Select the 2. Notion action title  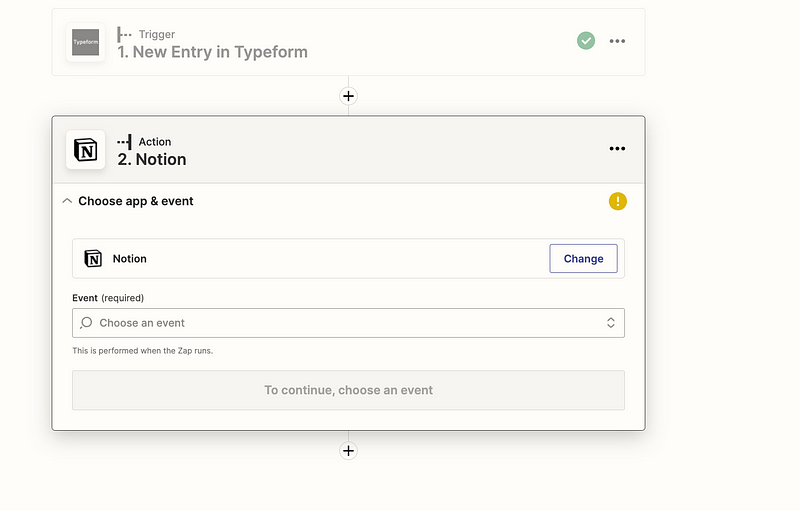pos(152,160)
